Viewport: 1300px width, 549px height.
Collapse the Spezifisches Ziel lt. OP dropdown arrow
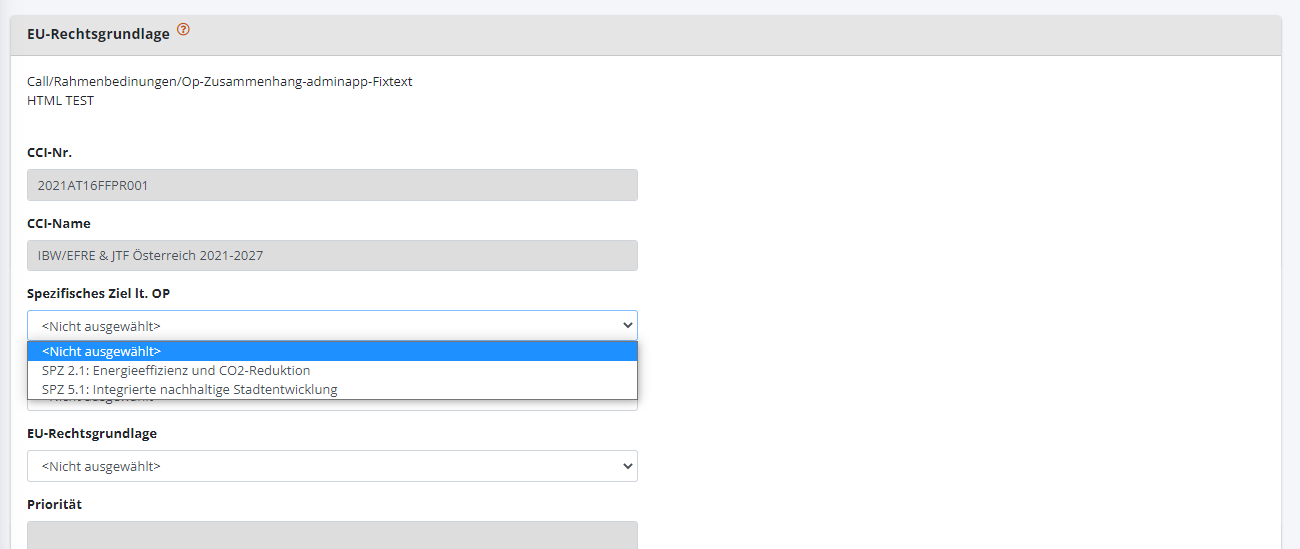pyautogui.click(x=627, y=325)
